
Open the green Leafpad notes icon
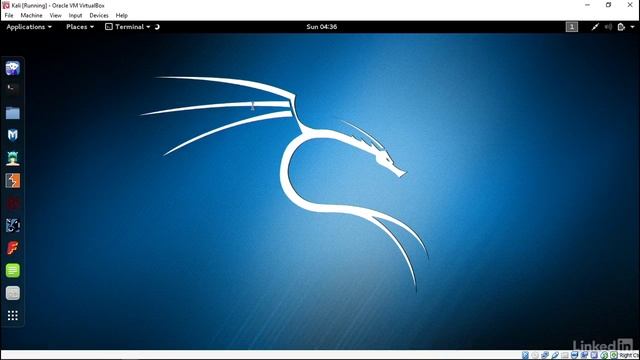13,270
